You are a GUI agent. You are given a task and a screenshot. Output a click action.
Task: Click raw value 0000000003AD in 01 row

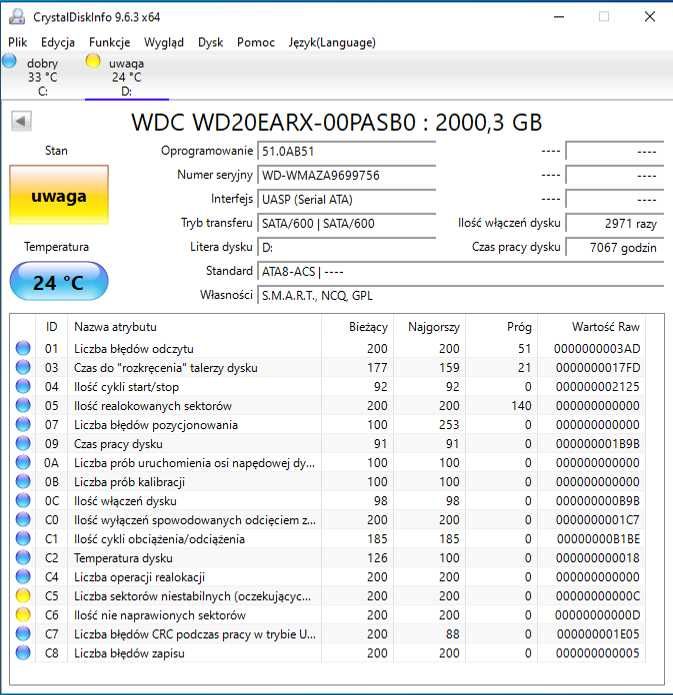point(597,348)
